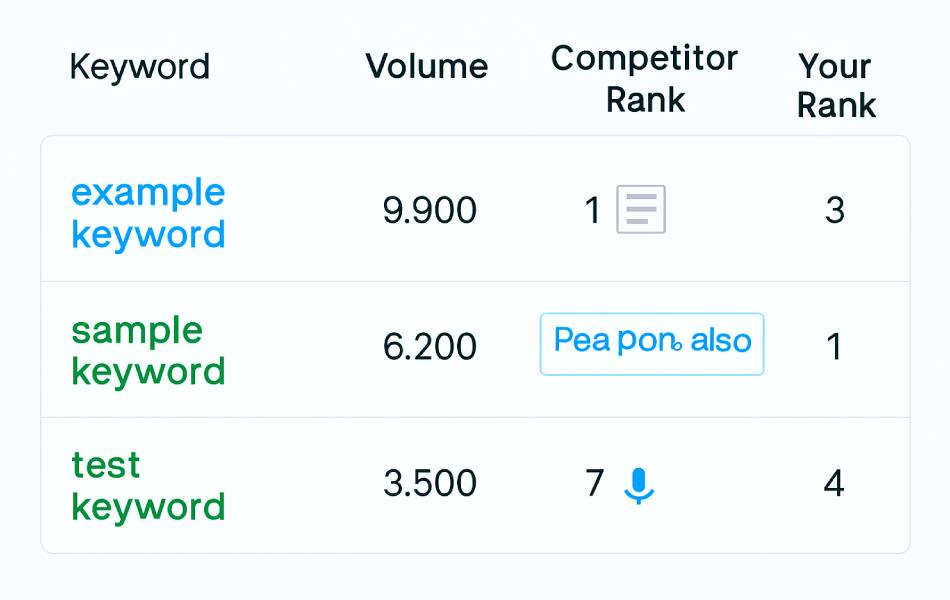Click the volume value 9.900

point(430,210)
